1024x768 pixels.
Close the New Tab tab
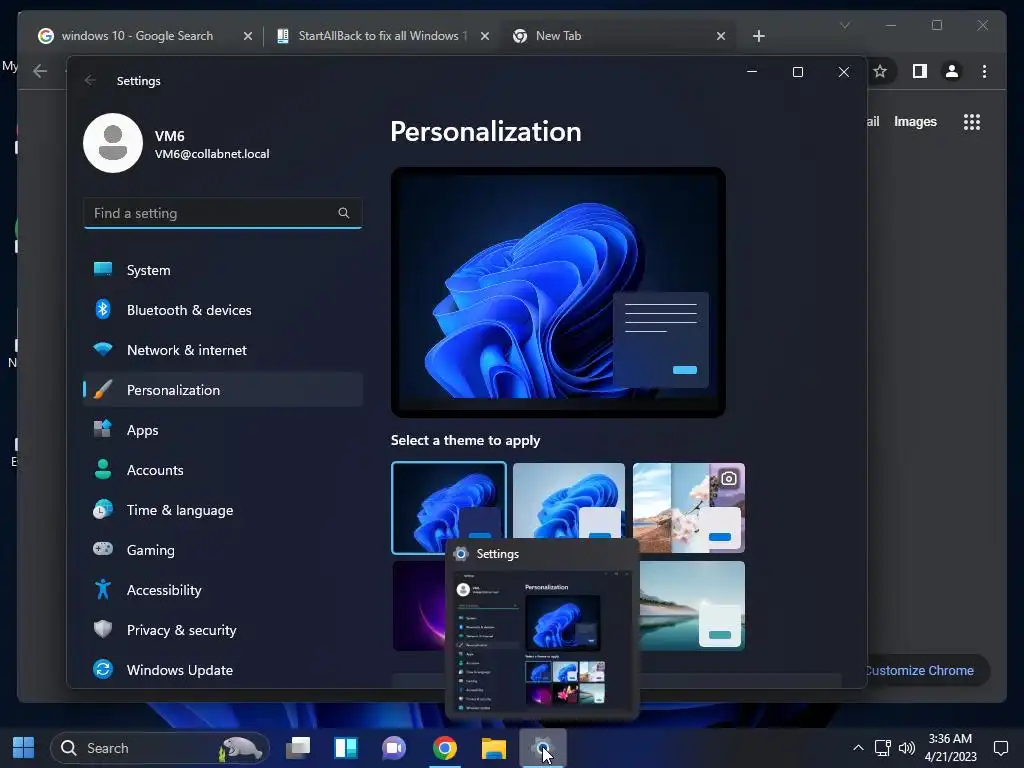pyautogui.click(x=720, y=36)
